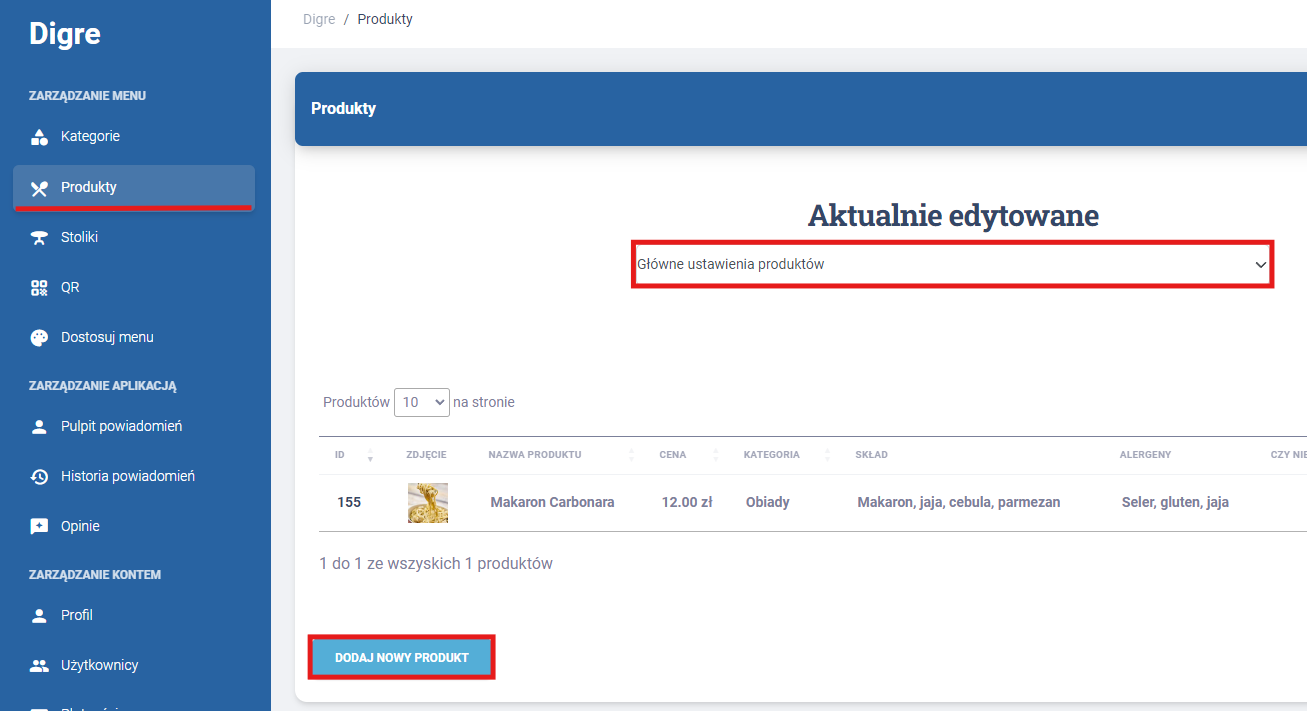Open Opinie using the chat bubble icon
1307x711 pixels.
point(39,525)
